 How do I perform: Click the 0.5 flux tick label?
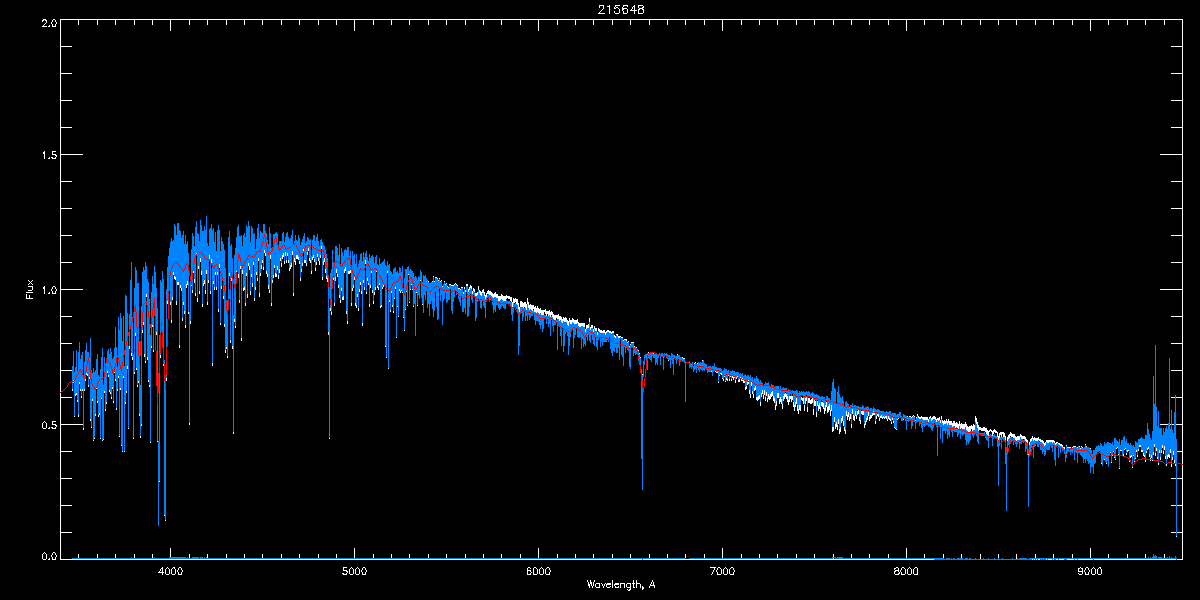(48, 424)
